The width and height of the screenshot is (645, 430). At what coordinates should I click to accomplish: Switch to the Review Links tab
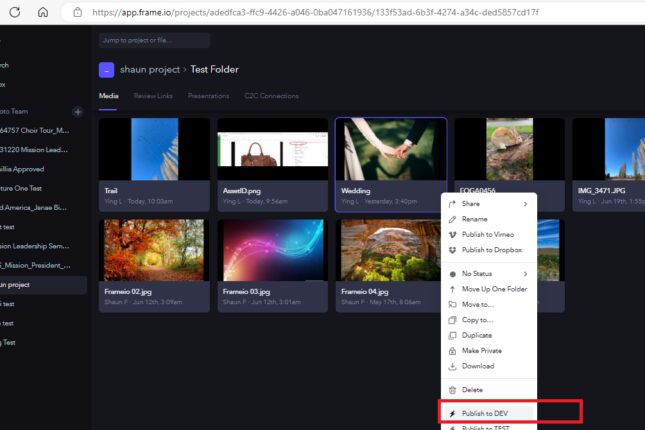coord(153,96)
